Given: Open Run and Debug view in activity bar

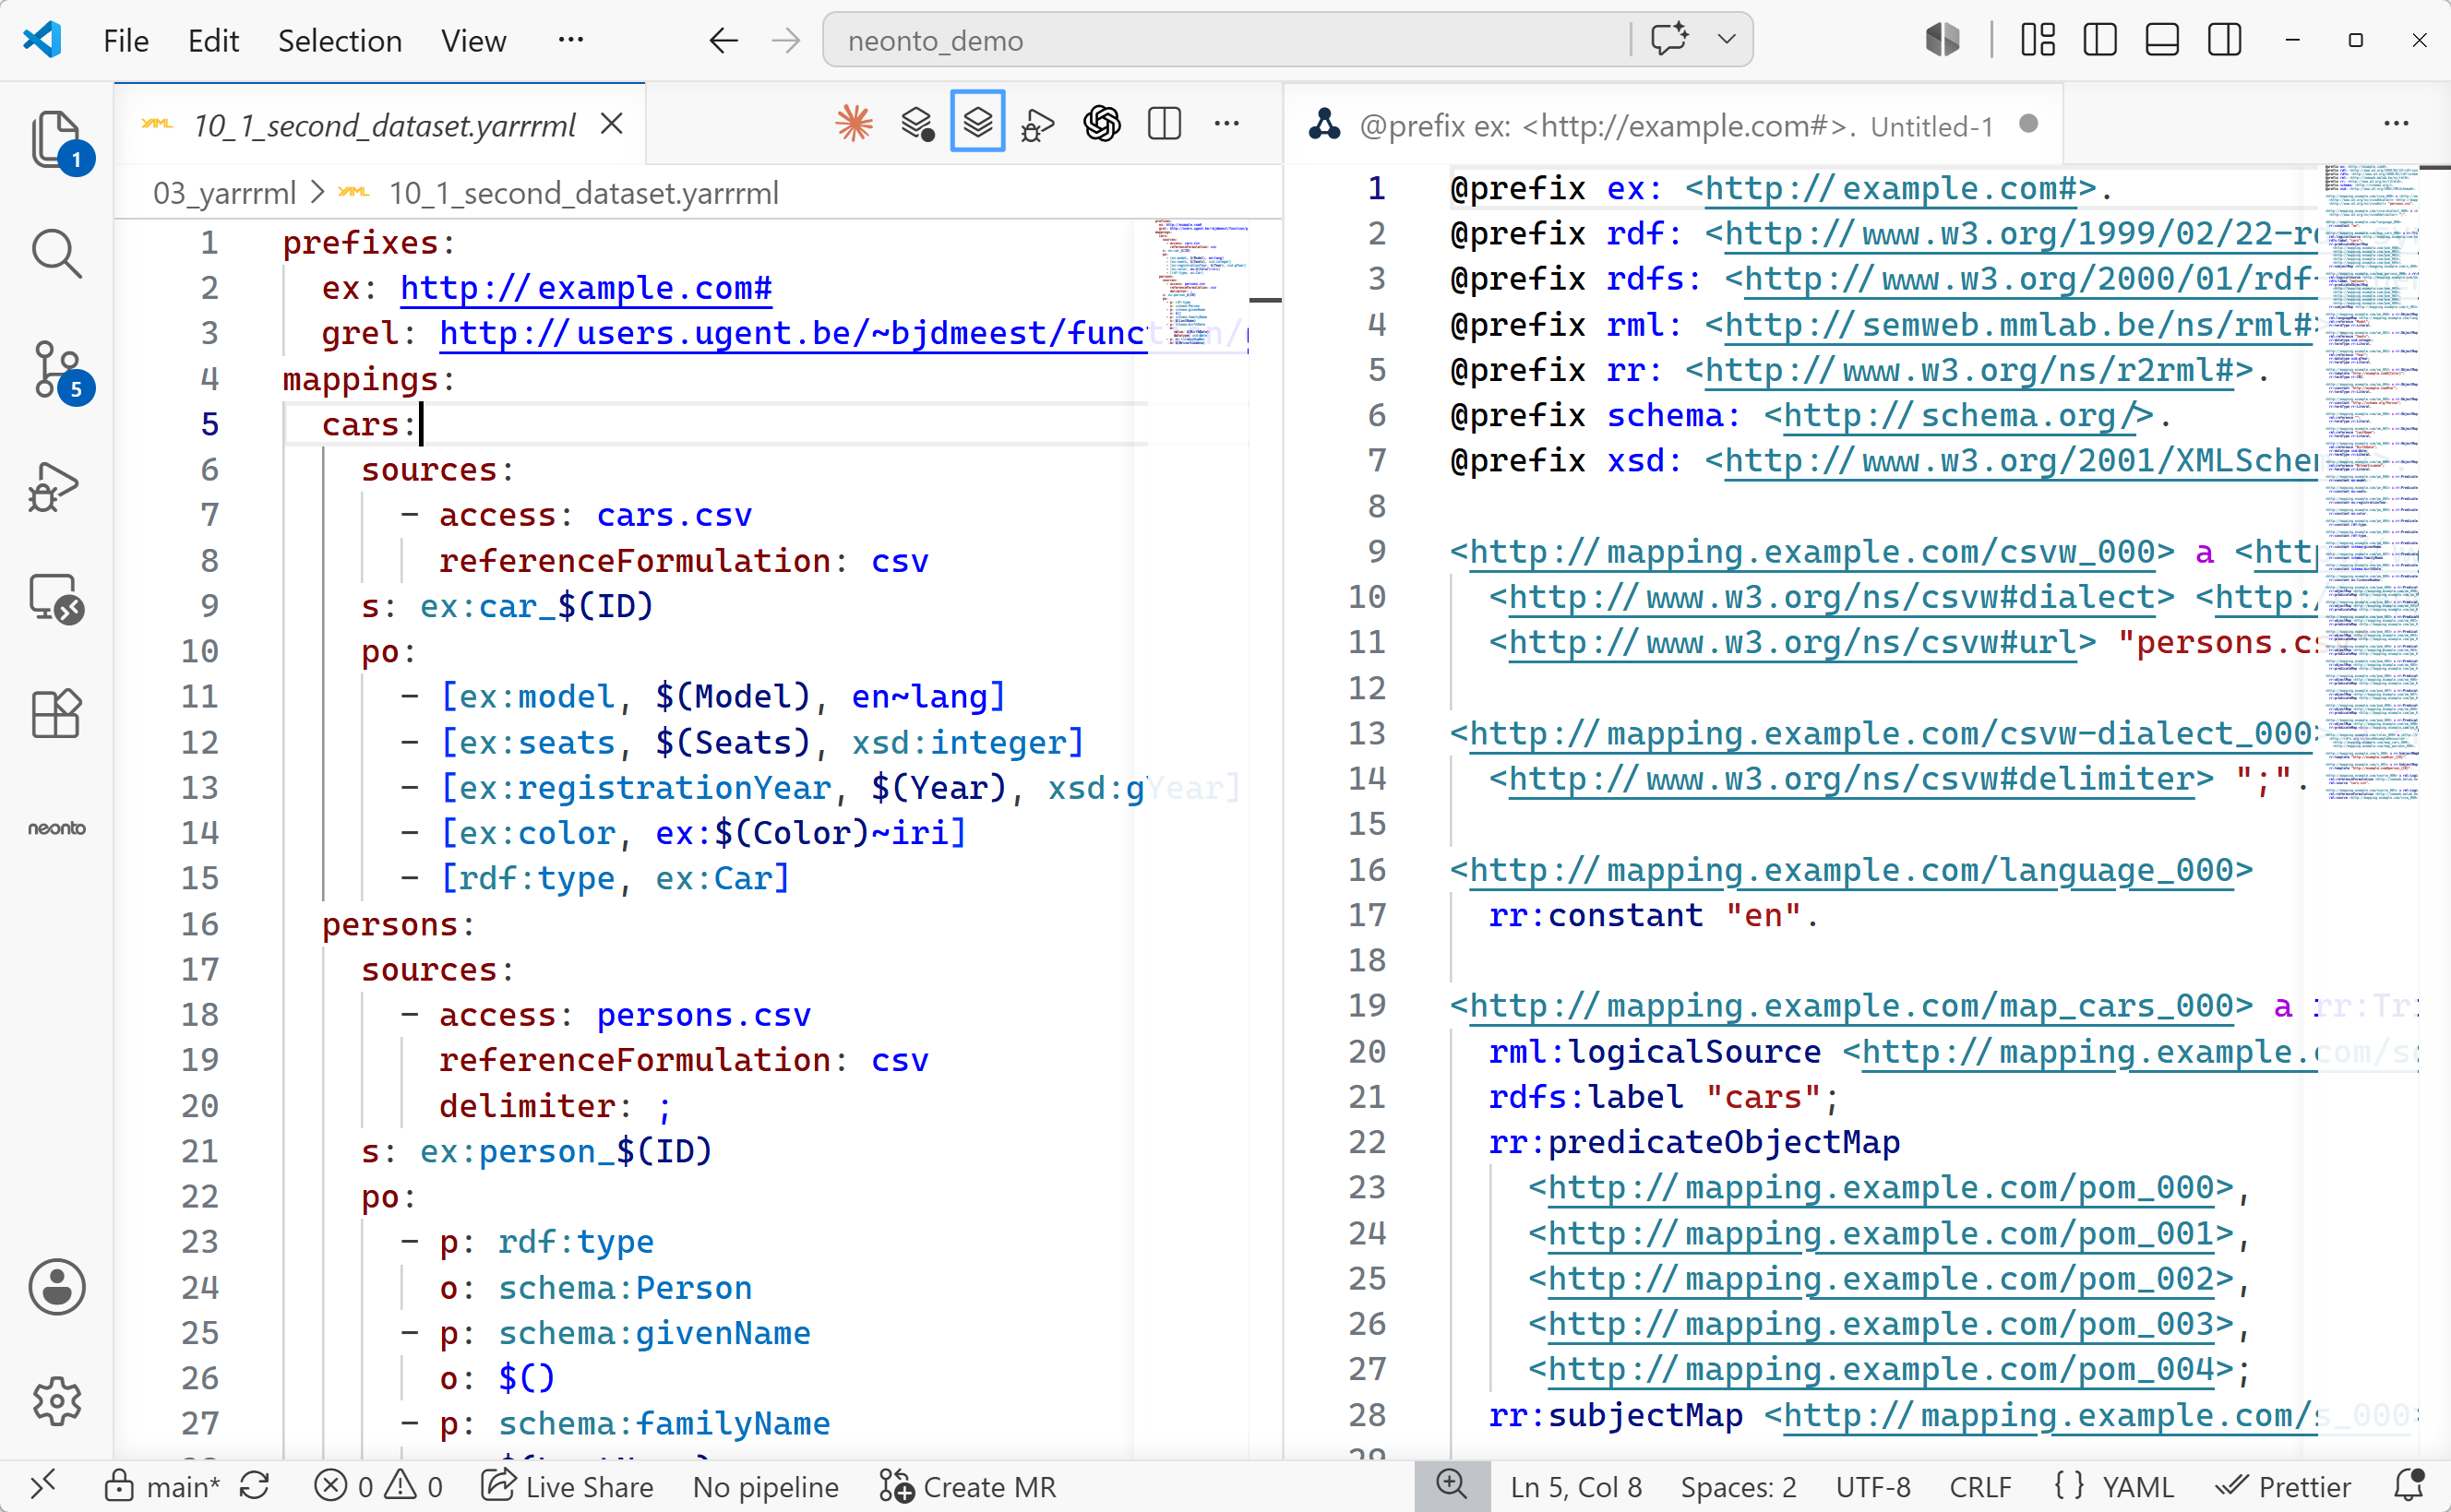Looking at the screenshot, I should click(x=56, y=486).
